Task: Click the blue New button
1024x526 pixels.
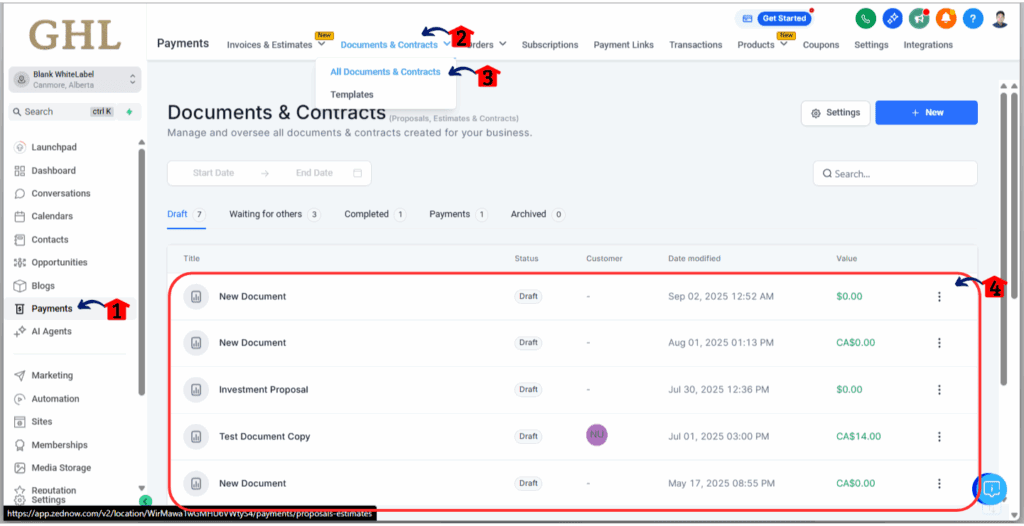Action: [926, 112]
